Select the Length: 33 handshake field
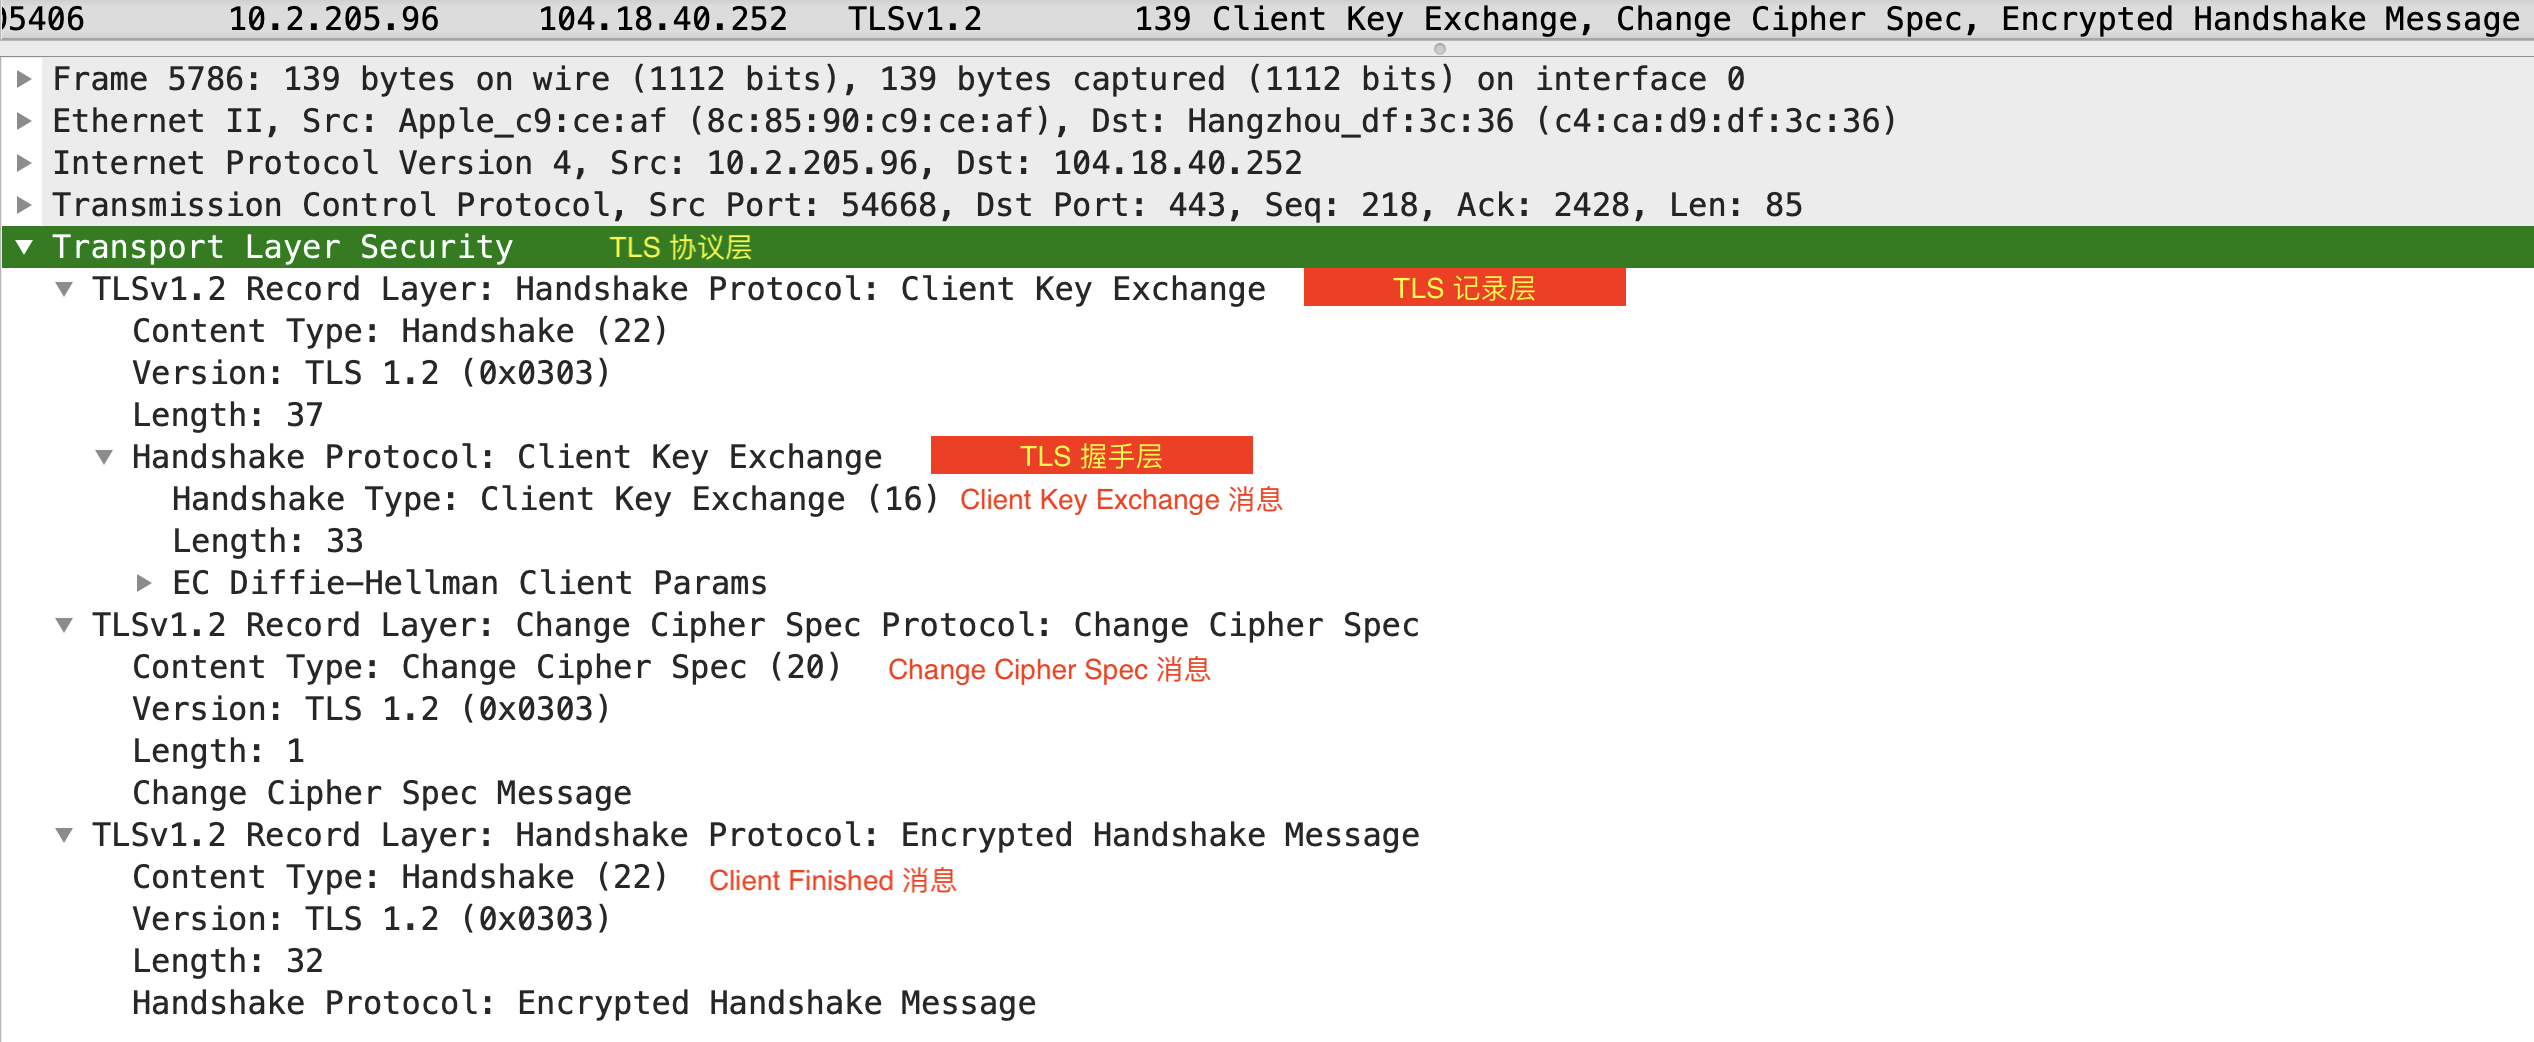This screenshot has height=1042, width=2534. 268,540
